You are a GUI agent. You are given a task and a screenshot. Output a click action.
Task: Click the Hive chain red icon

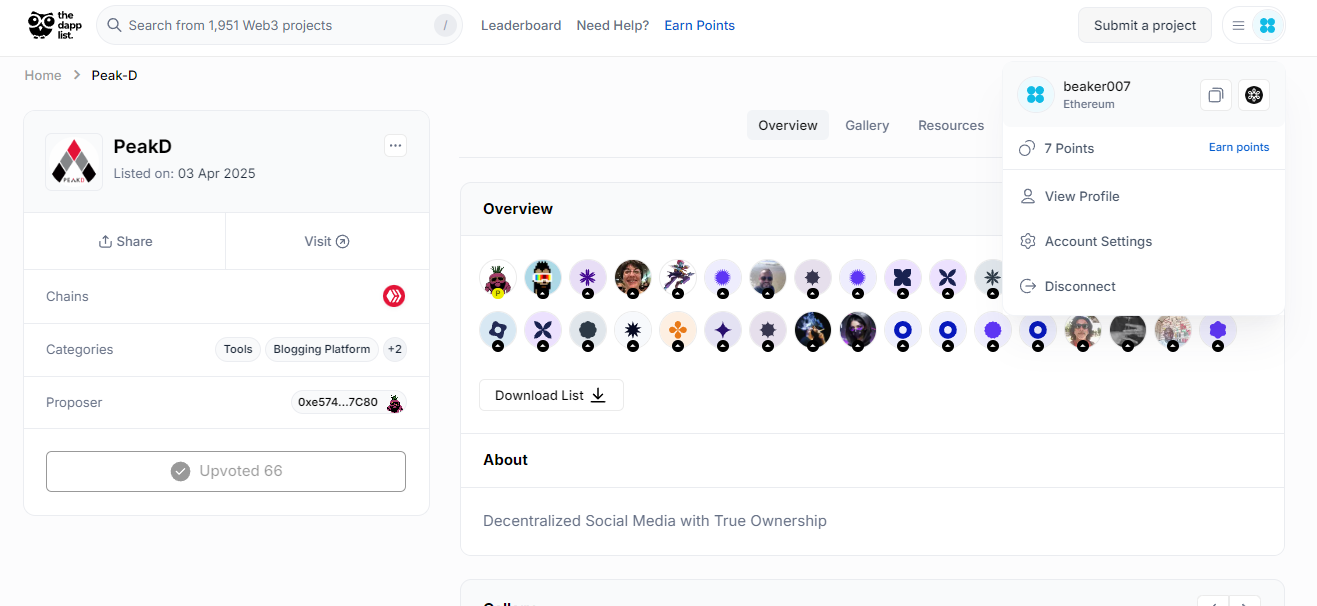394,296
